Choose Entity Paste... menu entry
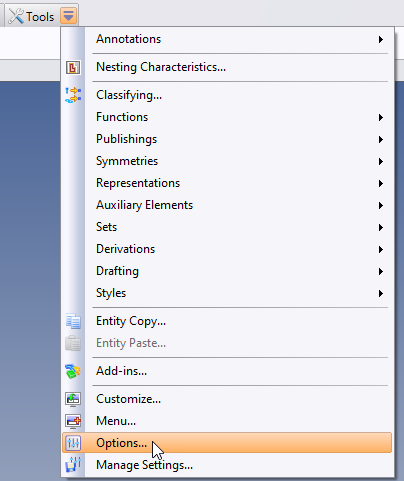The image size is (404, 481). point(227,343)
